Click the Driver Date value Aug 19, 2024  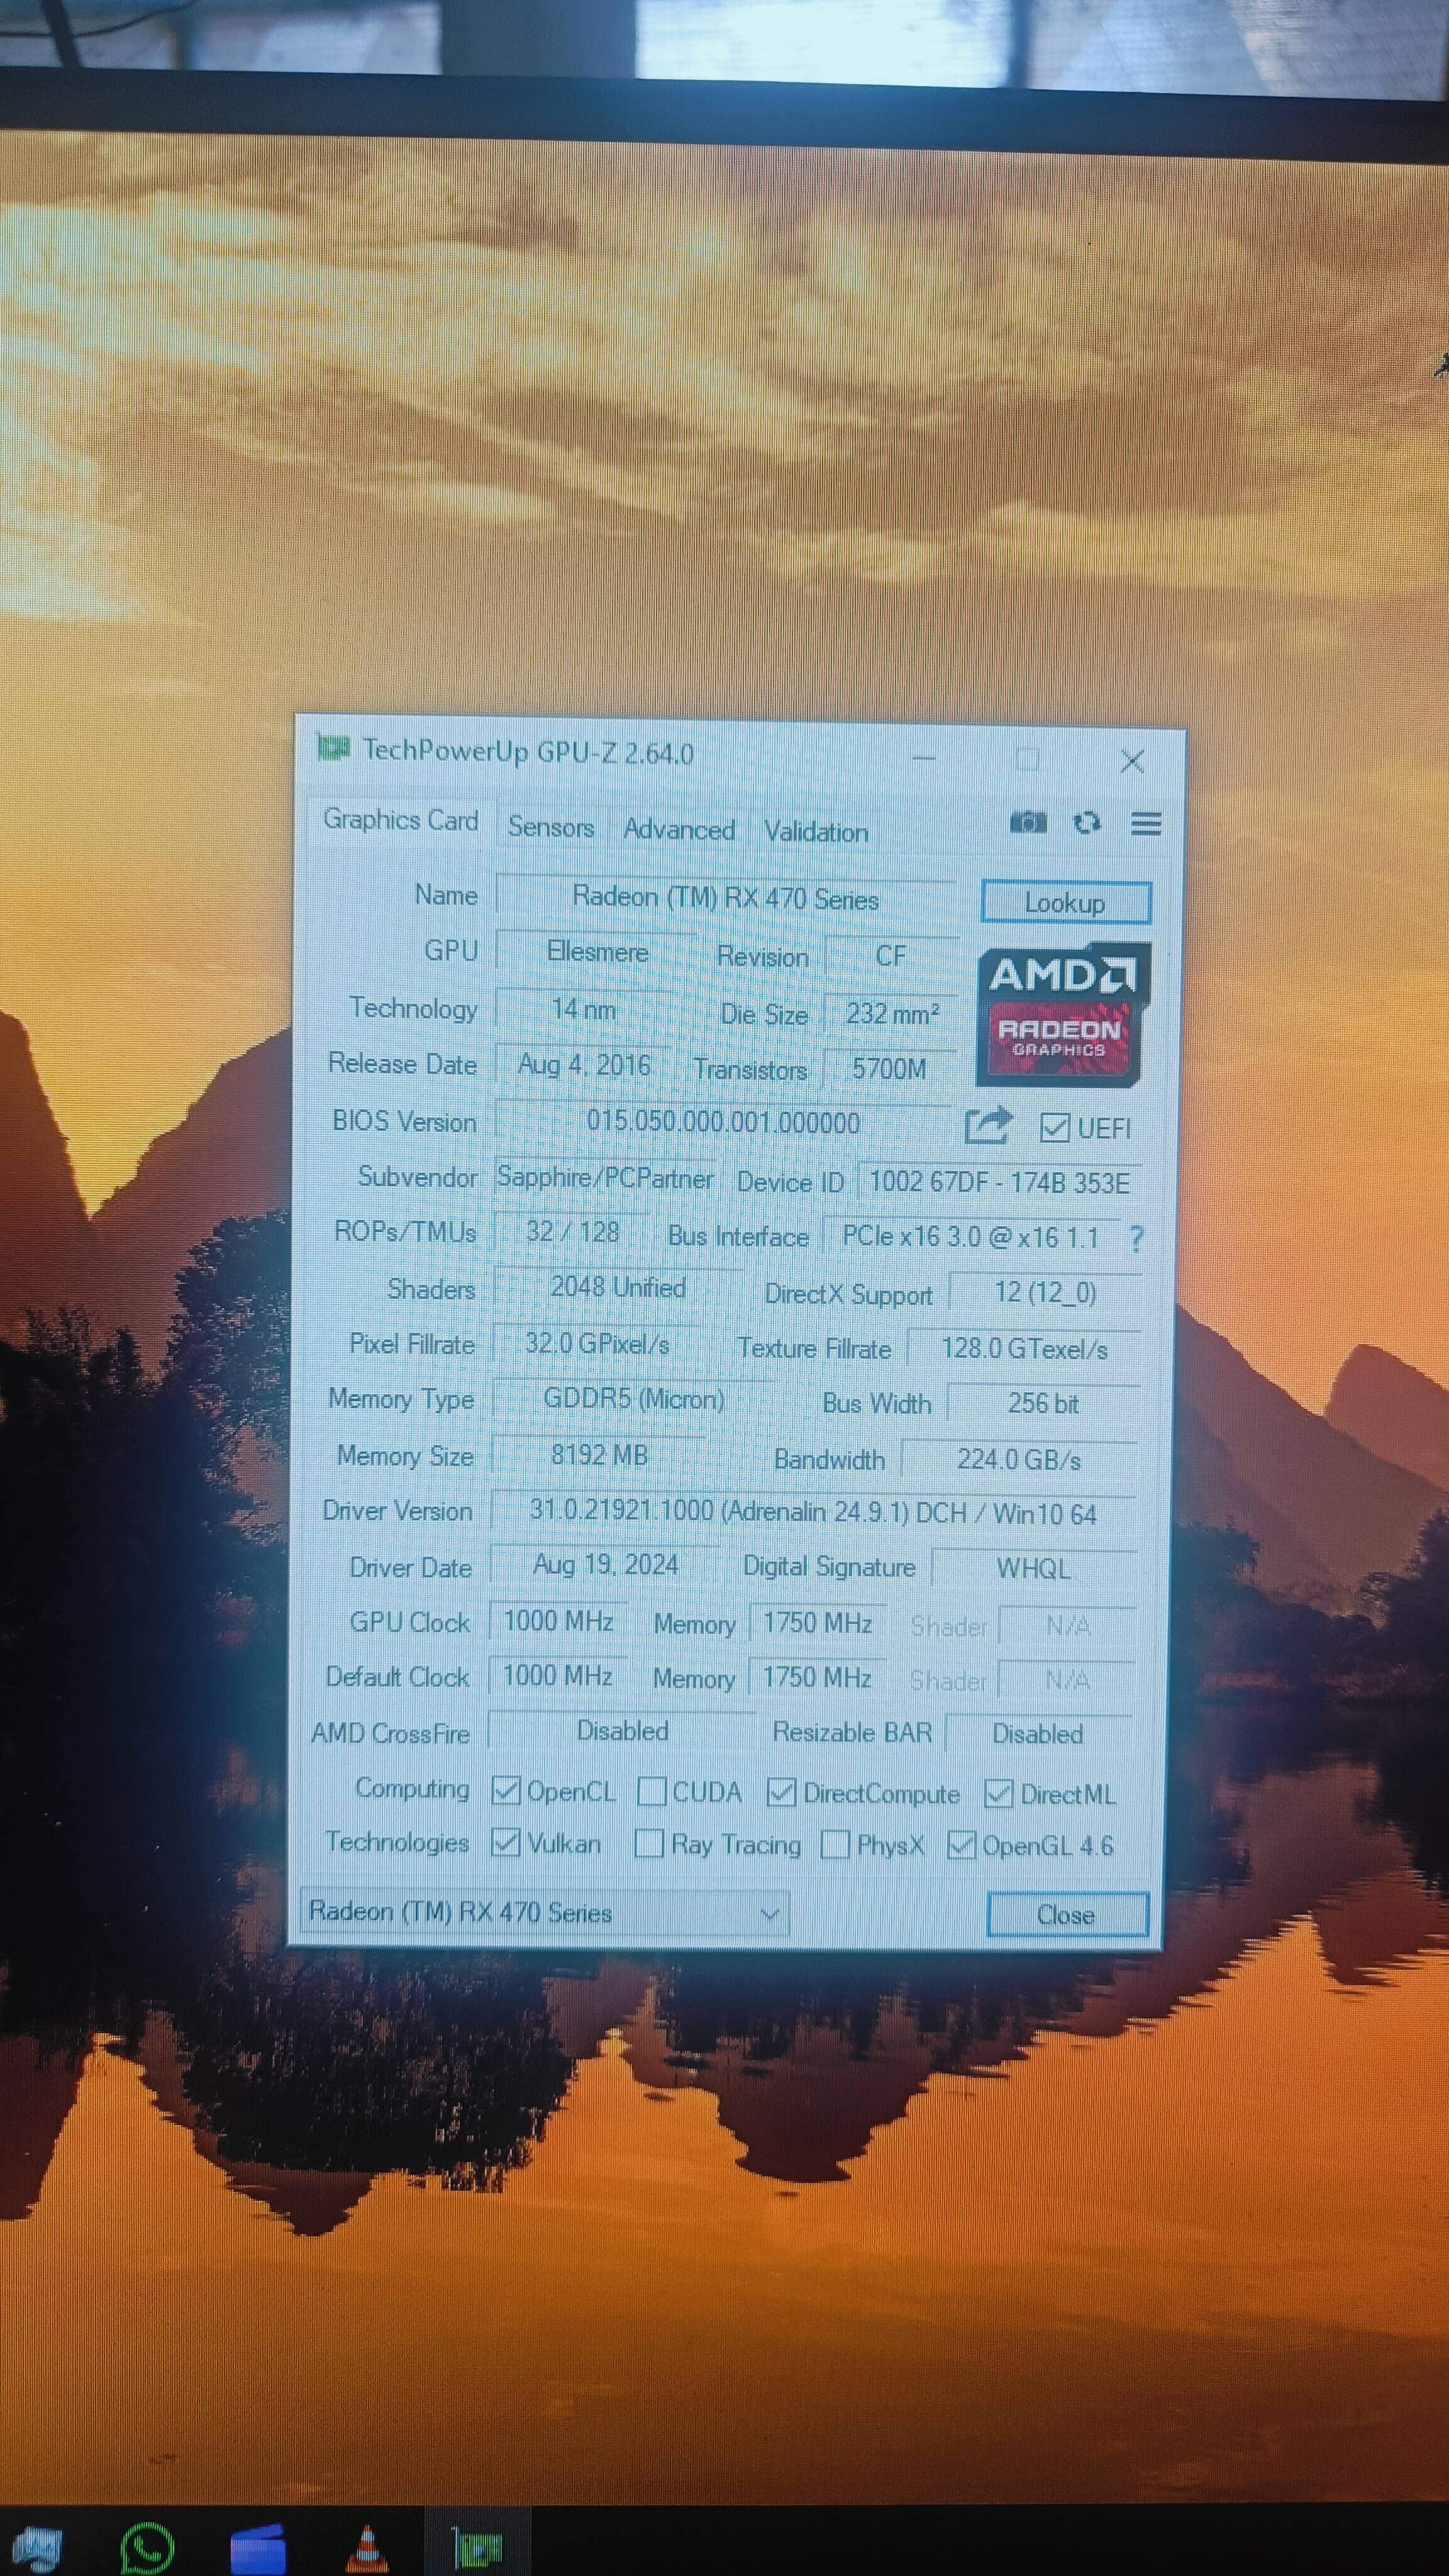click(605, 1565)
